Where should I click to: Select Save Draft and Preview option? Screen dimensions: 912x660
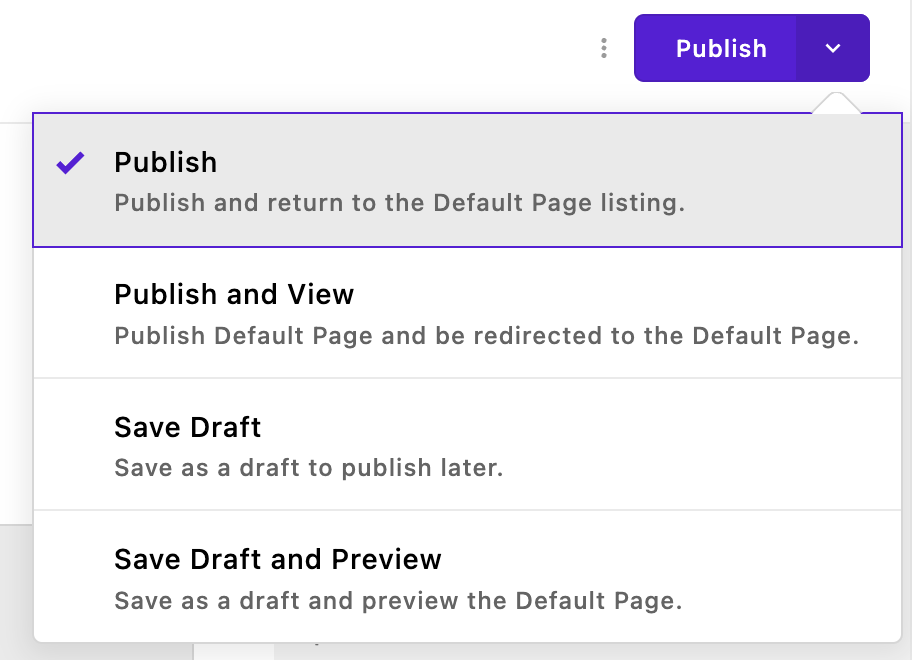point(278,559)
